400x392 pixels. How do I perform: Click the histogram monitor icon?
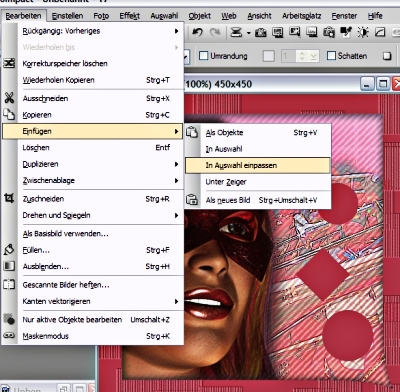312,32
